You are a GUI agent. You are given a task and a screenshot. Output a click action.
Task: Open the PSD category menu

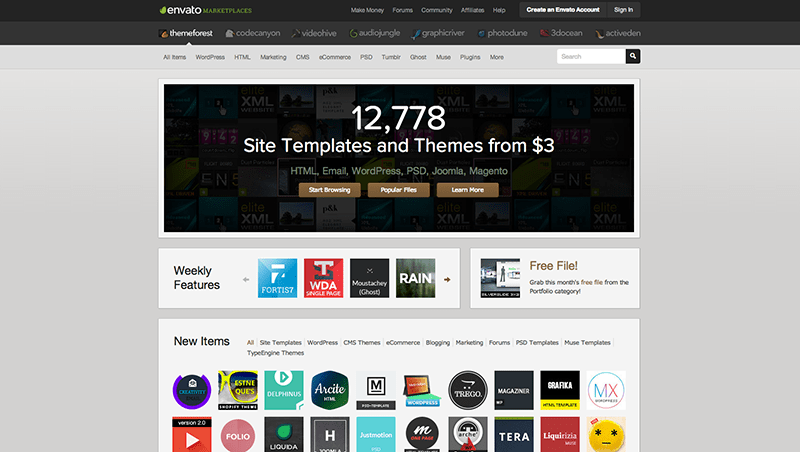tap(366, 57)
